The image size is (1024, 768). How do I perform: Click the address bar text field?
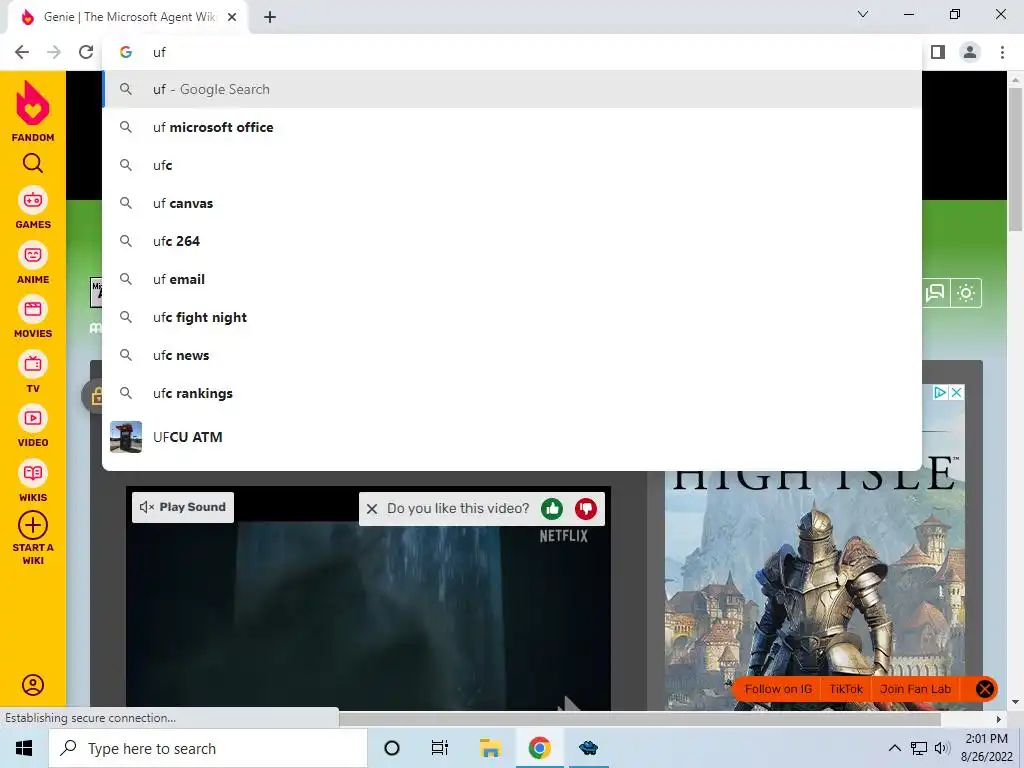pyautogui.click(x=512, y=52)
